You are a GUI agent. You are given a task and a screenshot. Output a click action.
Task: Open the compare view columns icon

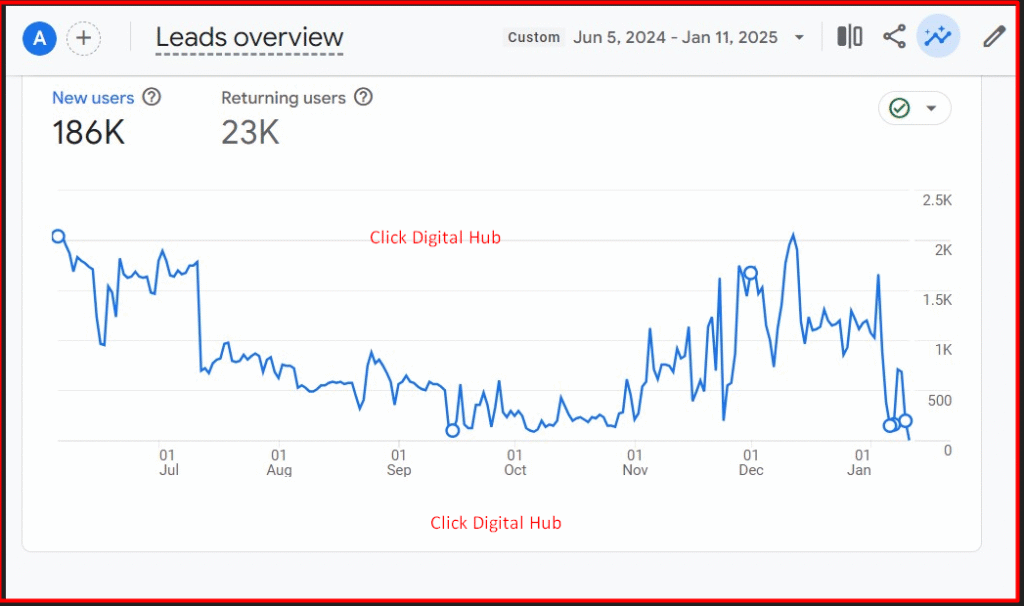tap(849, 37)
